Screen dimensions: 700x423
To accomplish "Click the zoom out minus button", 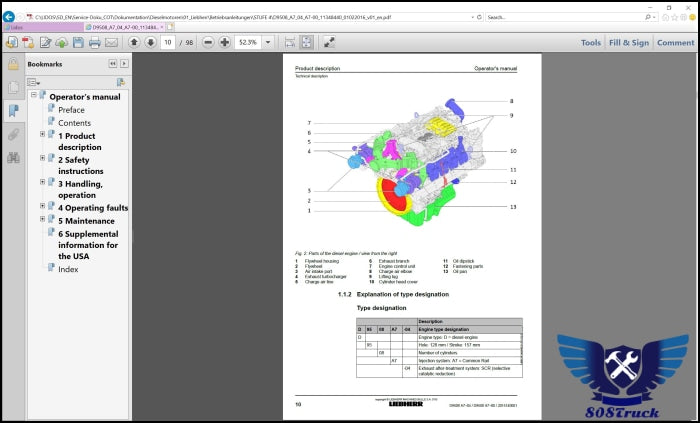I will [x=208, y=43].
